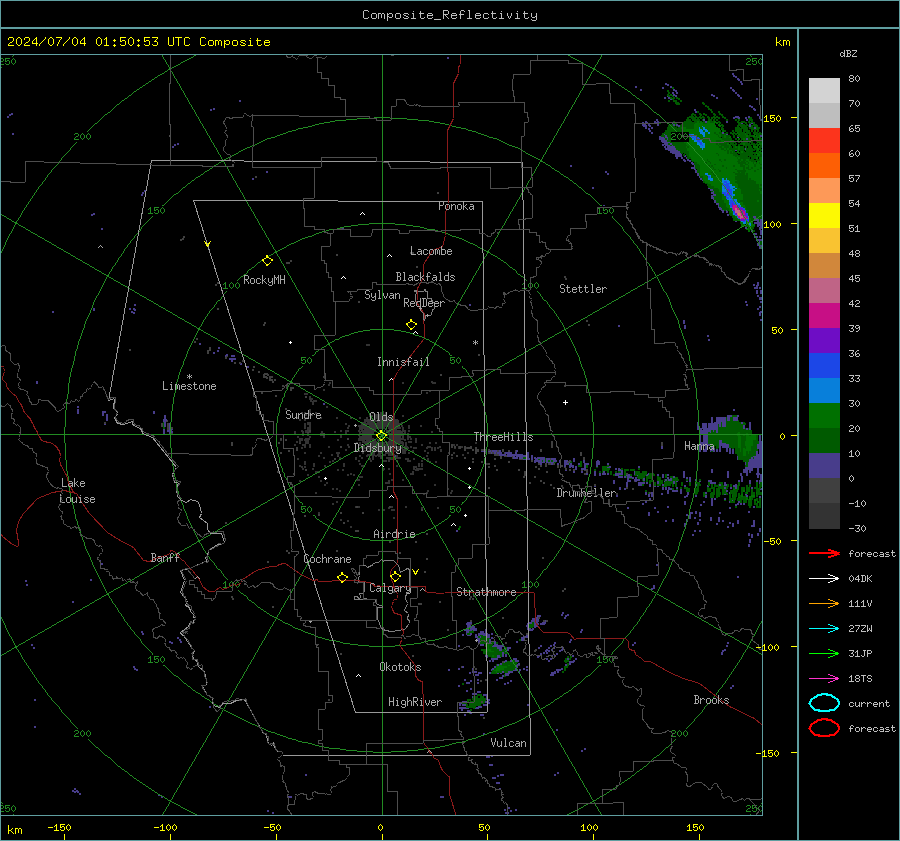Click the Blackfalds town label

[425, 277]
